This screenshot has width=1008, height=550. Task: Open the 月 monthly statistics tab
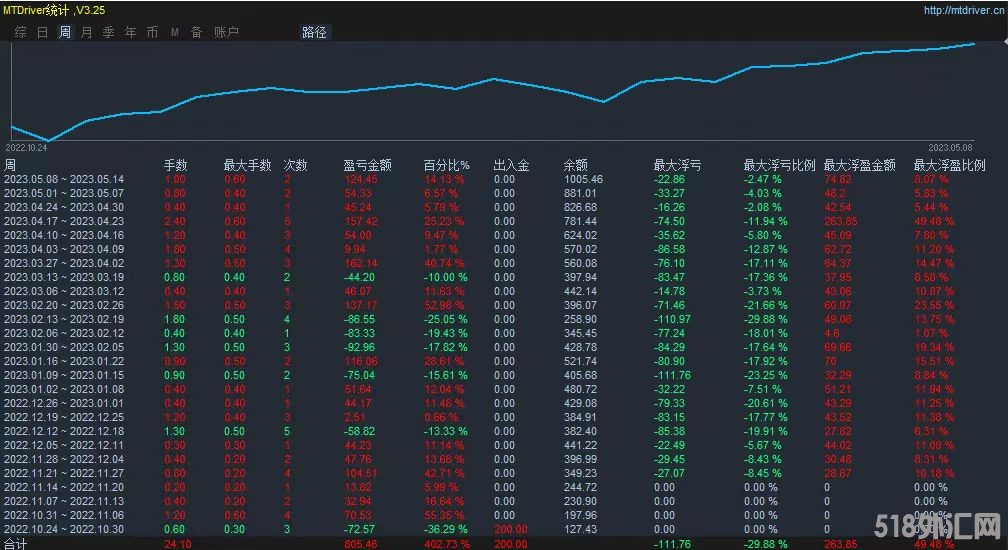tap(87, 32)
